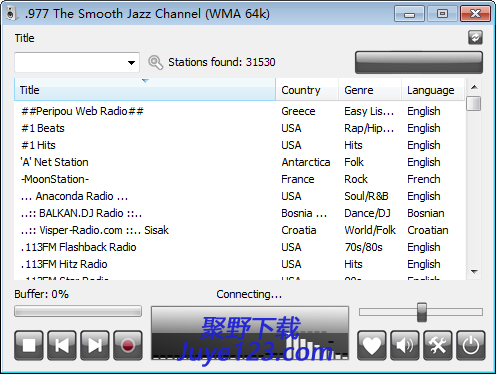Click the Croatian language cell

coord(428,230)
